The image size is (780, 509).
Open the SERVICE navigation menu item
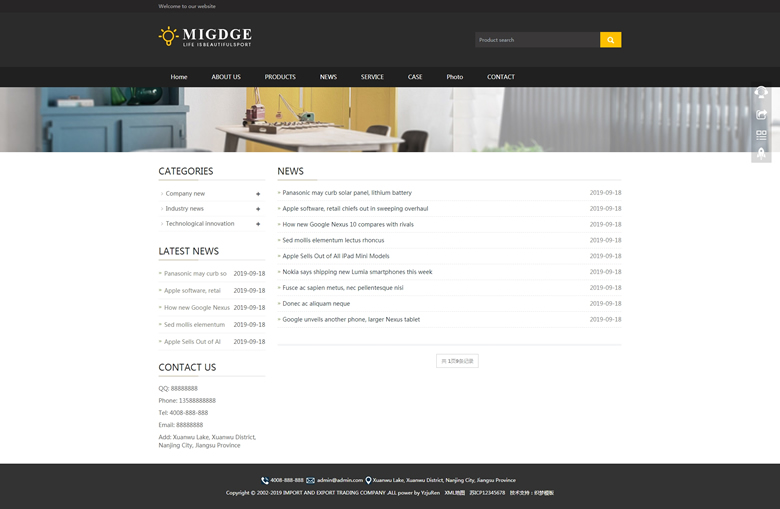point(372,77)
